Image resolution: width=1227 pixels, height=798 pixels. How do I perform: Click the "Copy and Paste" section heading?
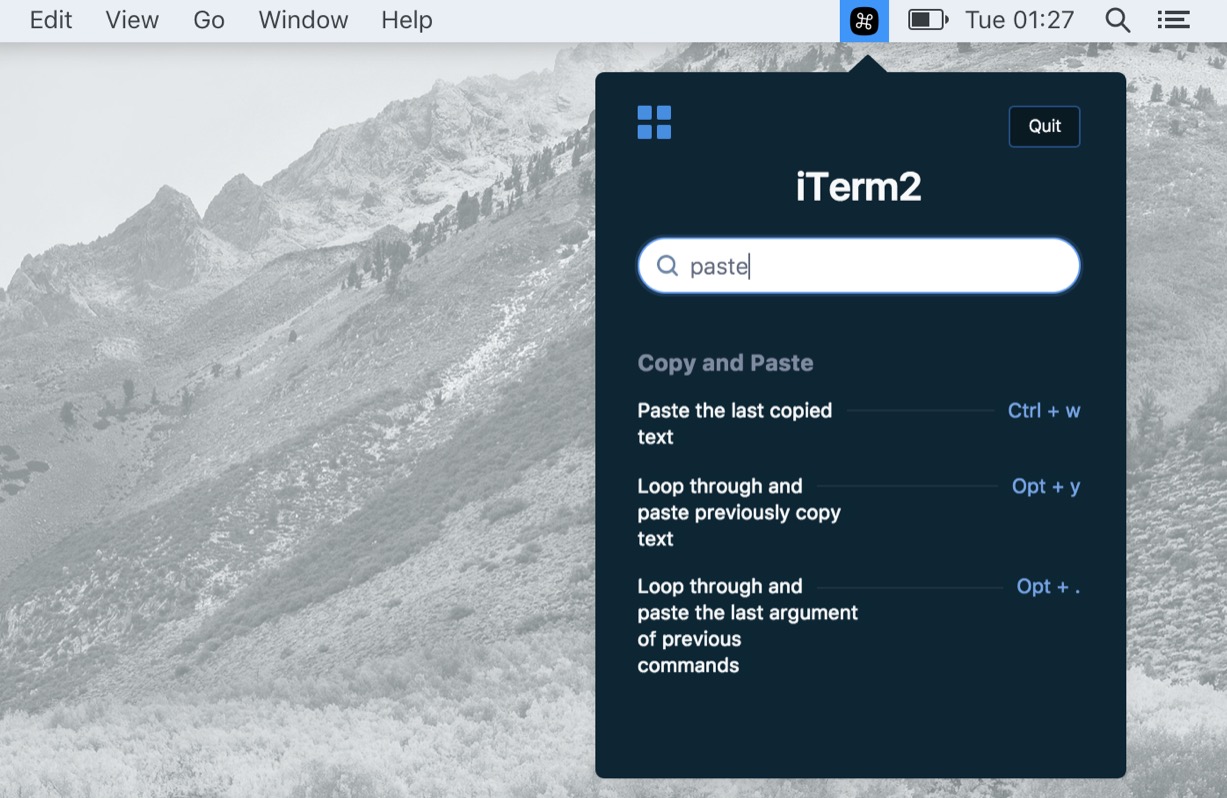point(725,363)
